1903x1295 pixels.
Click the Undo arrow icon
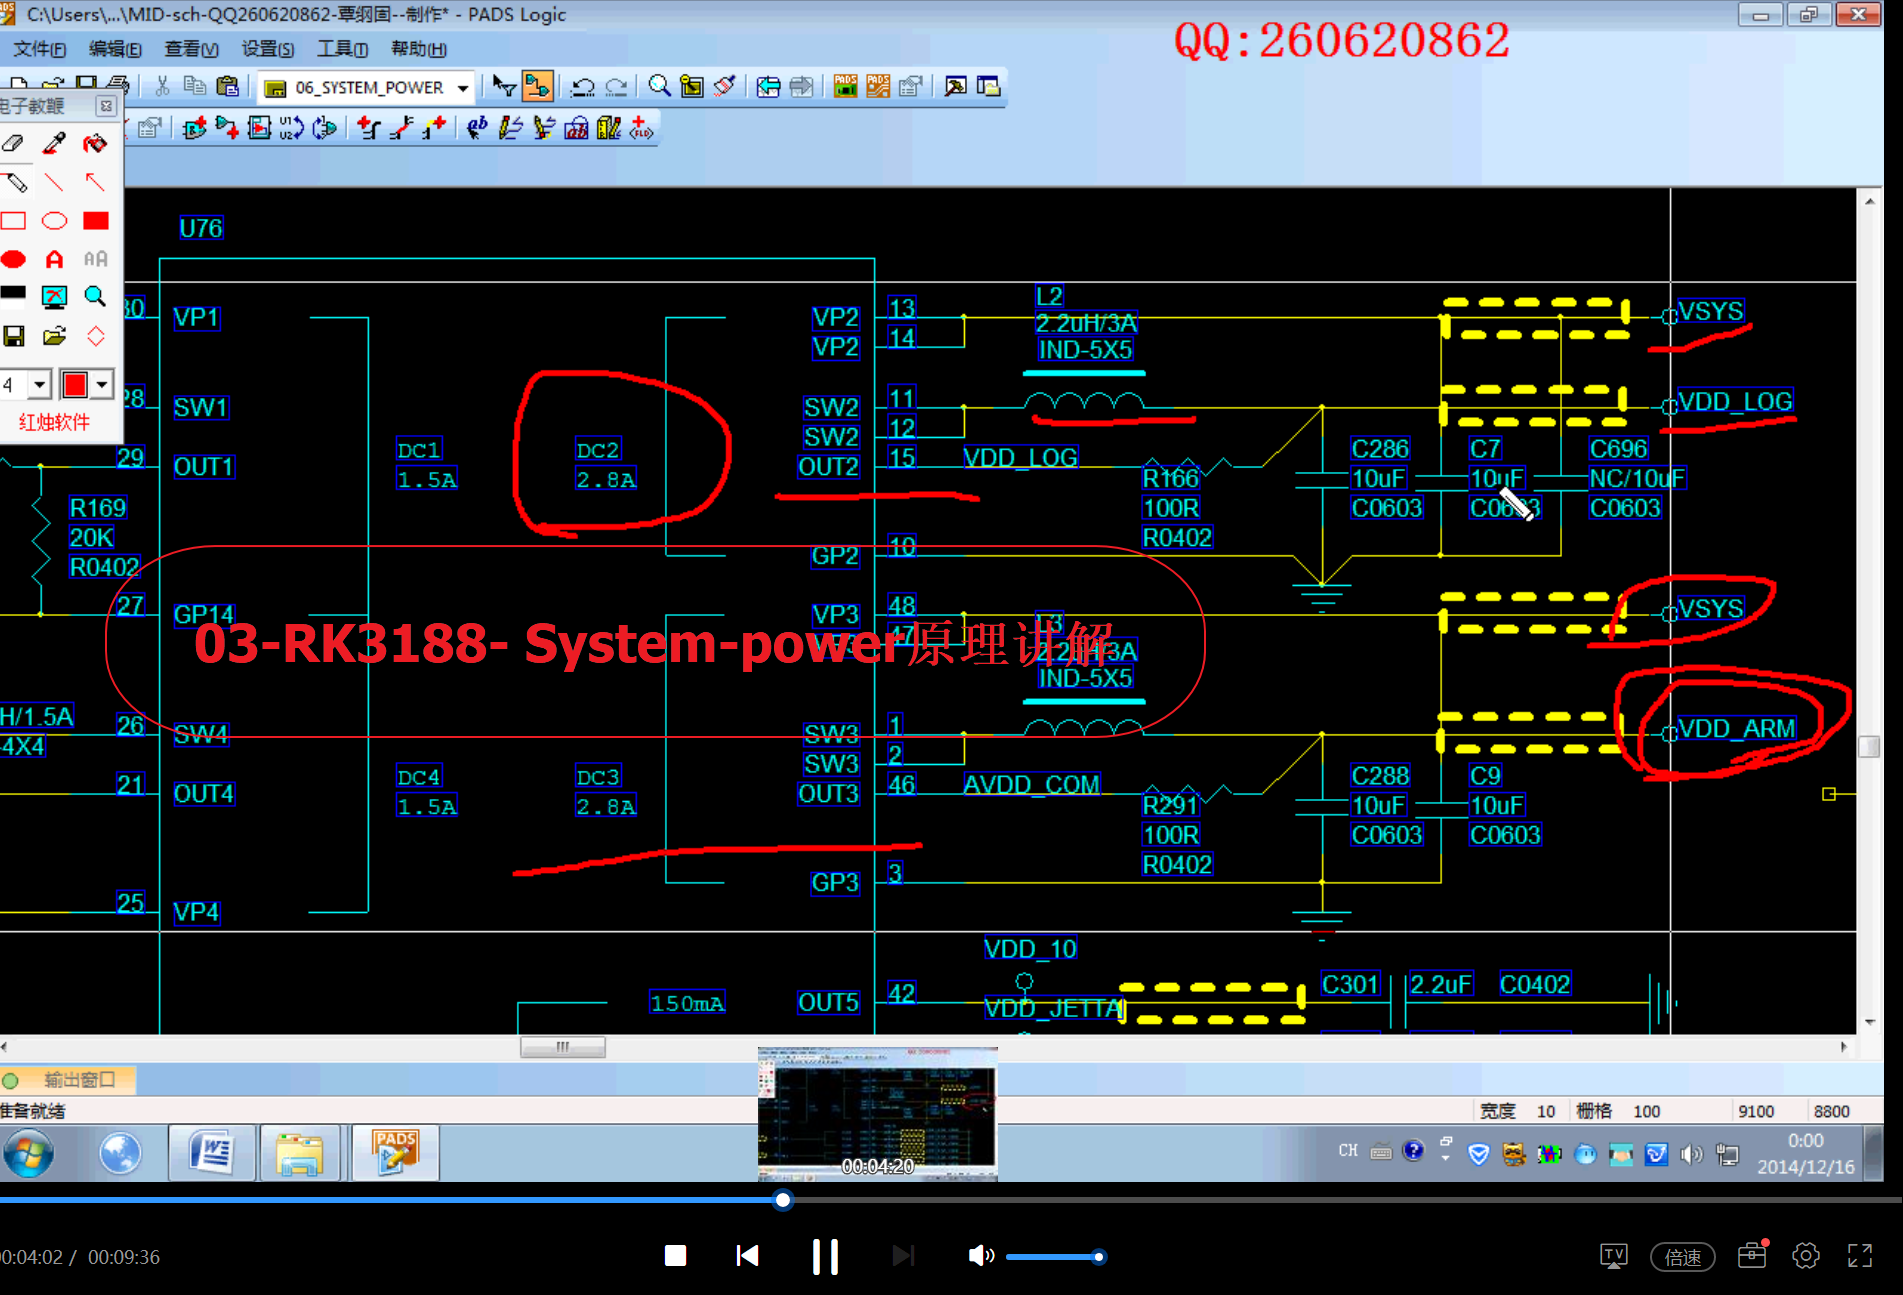tap(583, 87)
